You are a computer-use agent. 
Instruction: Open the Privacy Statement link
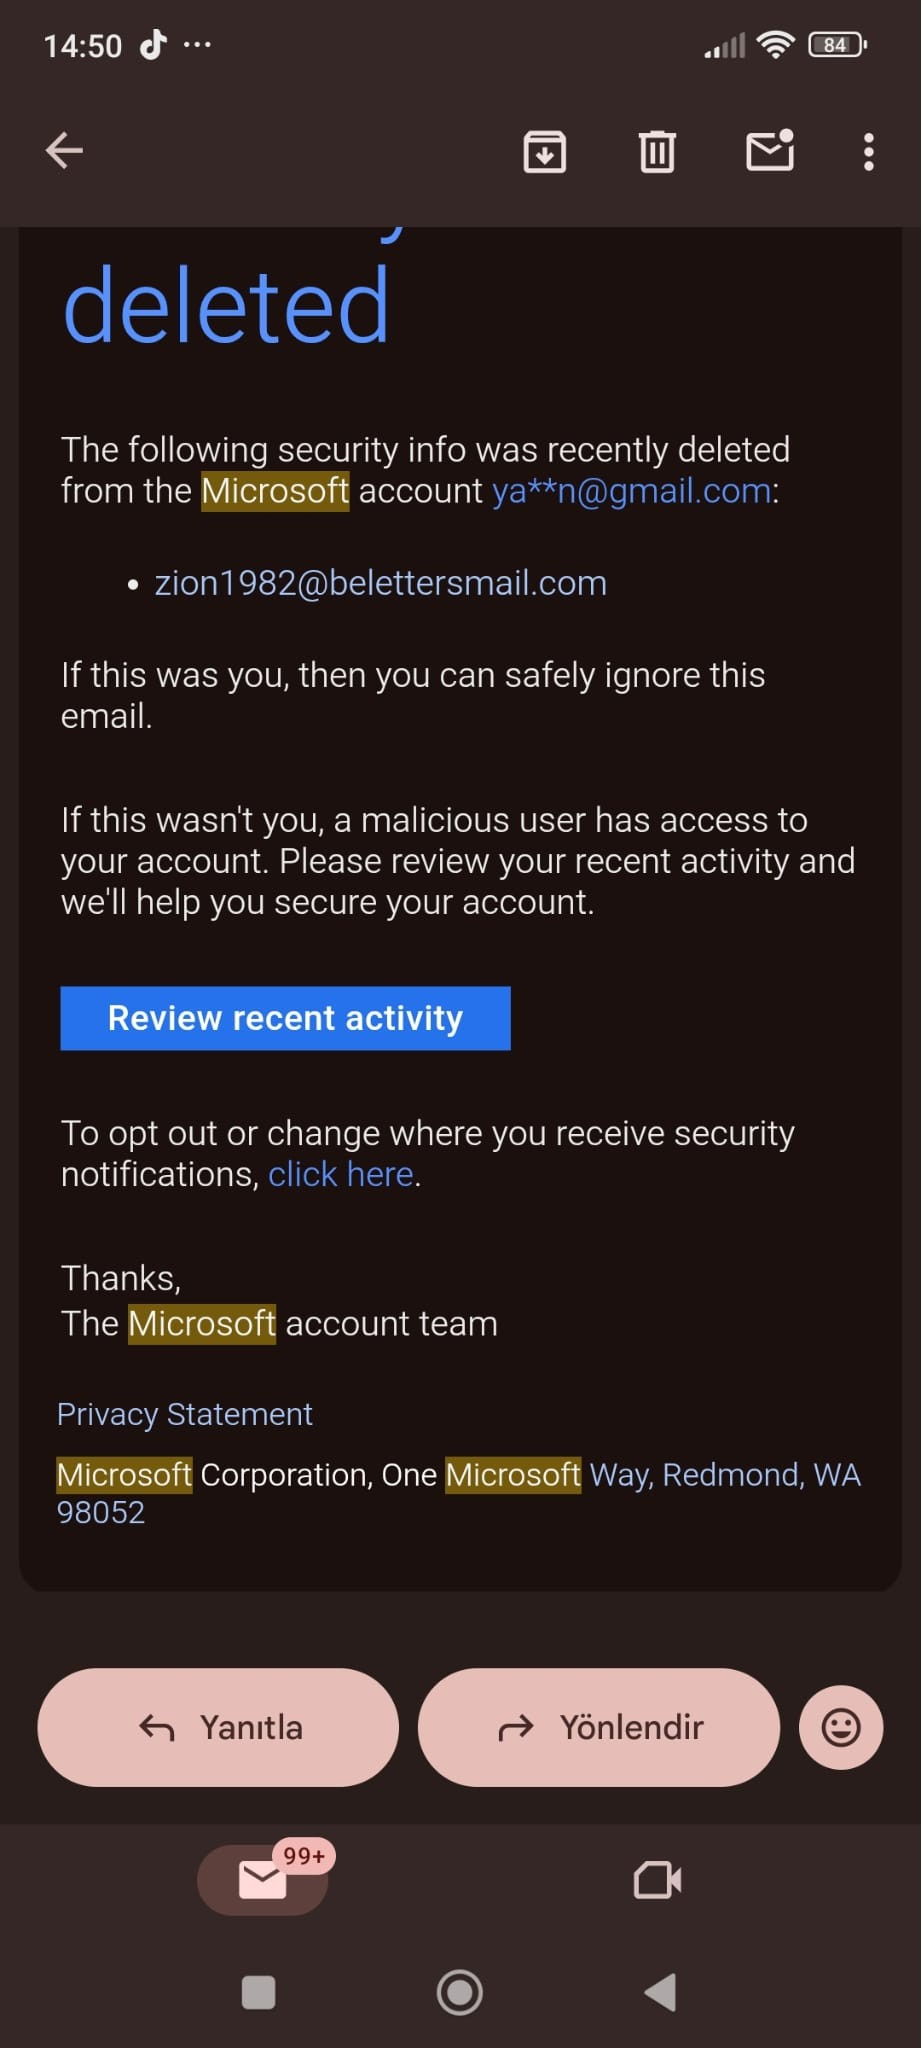[185, 1414]
